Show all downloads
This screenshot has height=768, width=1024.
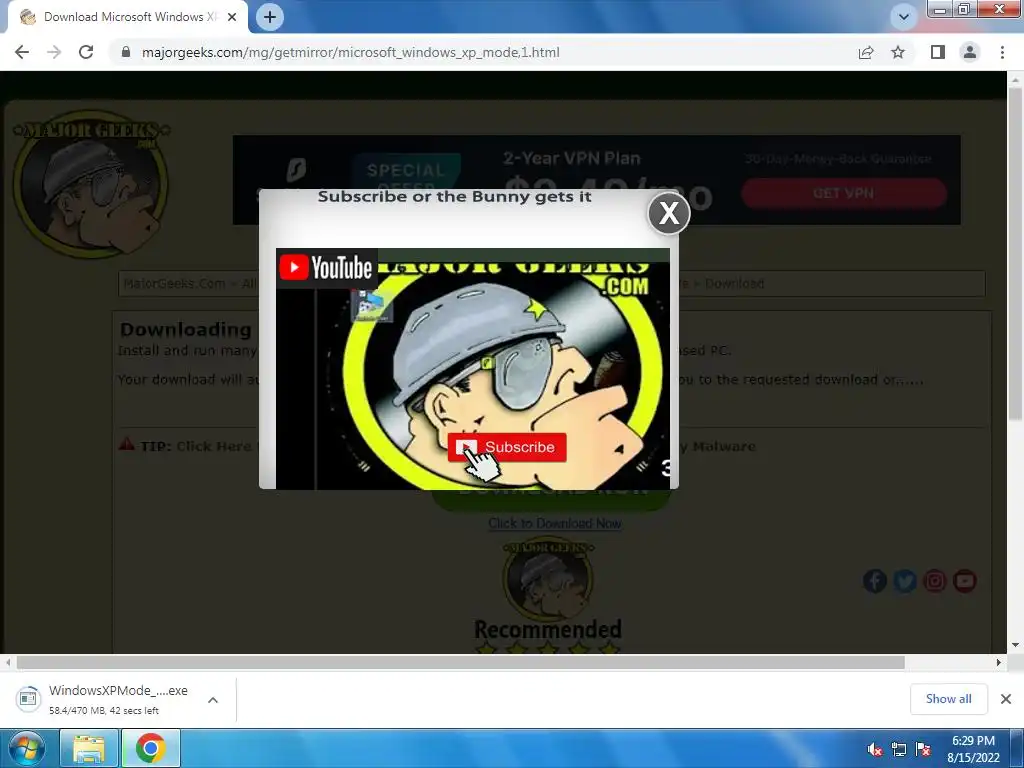click(948, 699)
